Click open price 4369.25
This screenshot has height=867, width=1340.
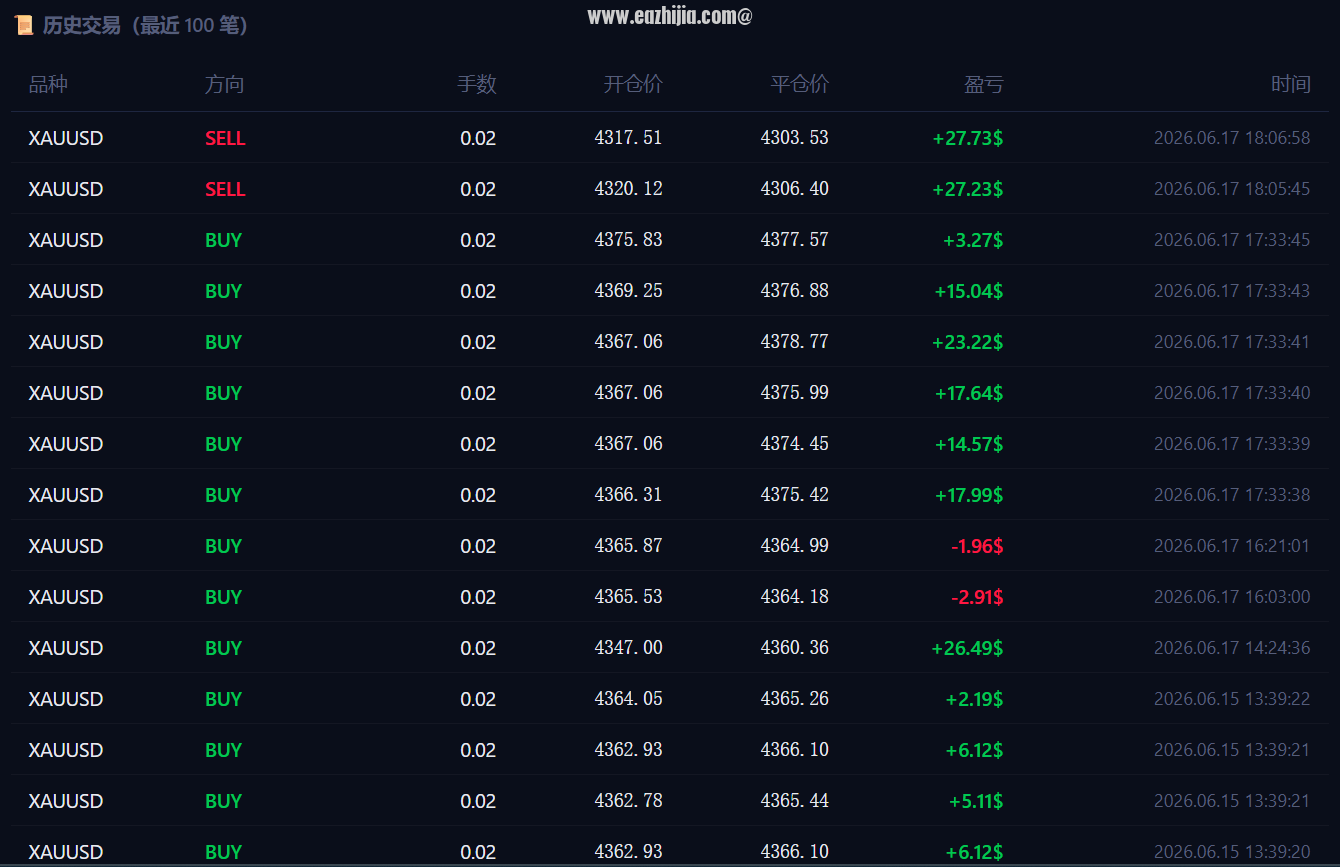click(x=628, y=291)
